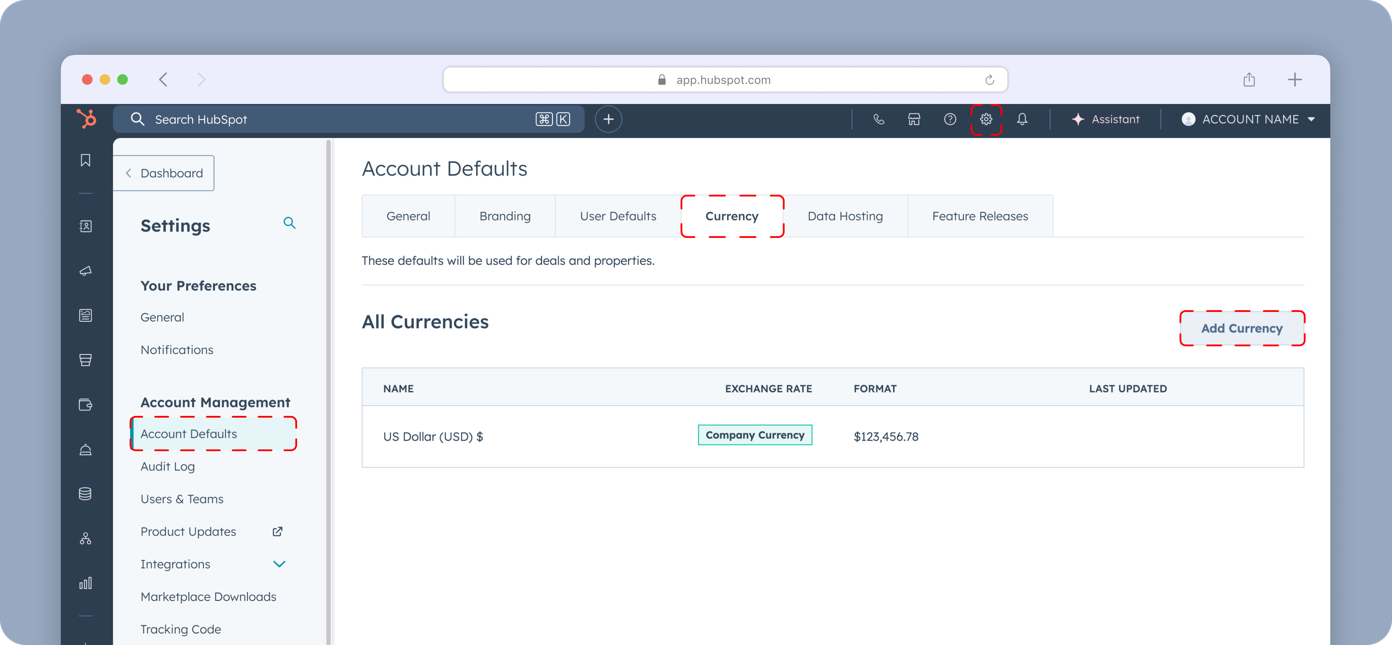Viewport: 1392px width, 645px height.
Task: Click the Add Currency button
Action: tap(1241, 328)
